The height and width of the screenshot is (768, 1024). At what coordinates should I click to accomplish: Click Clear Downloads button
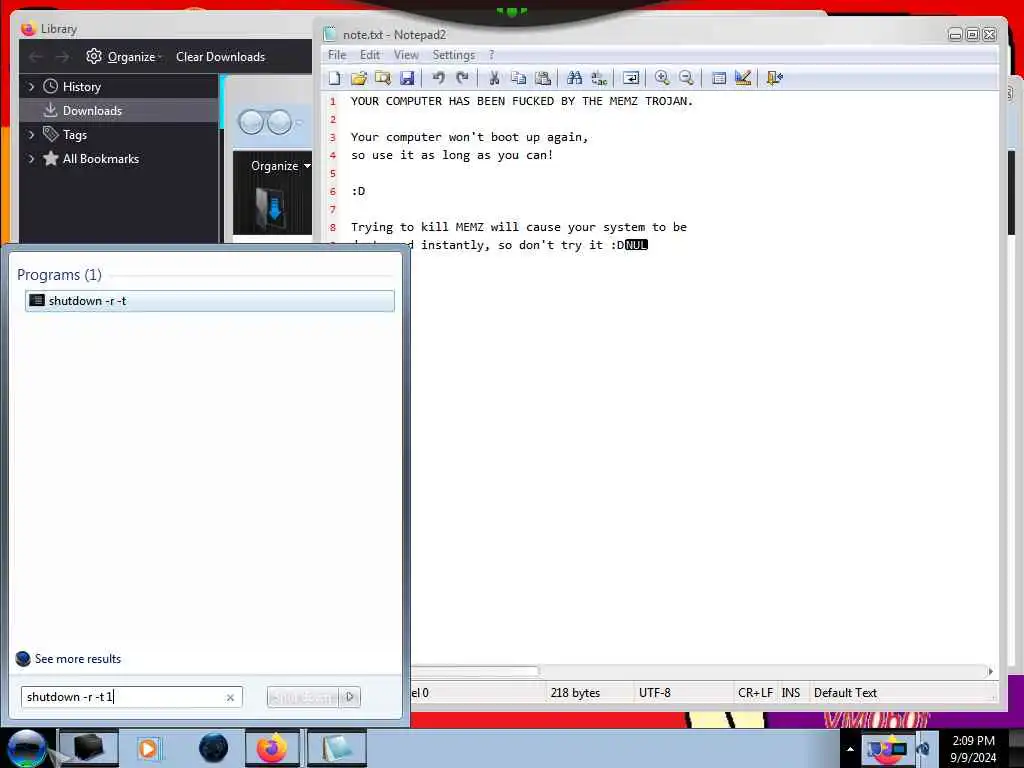(220, 57)
